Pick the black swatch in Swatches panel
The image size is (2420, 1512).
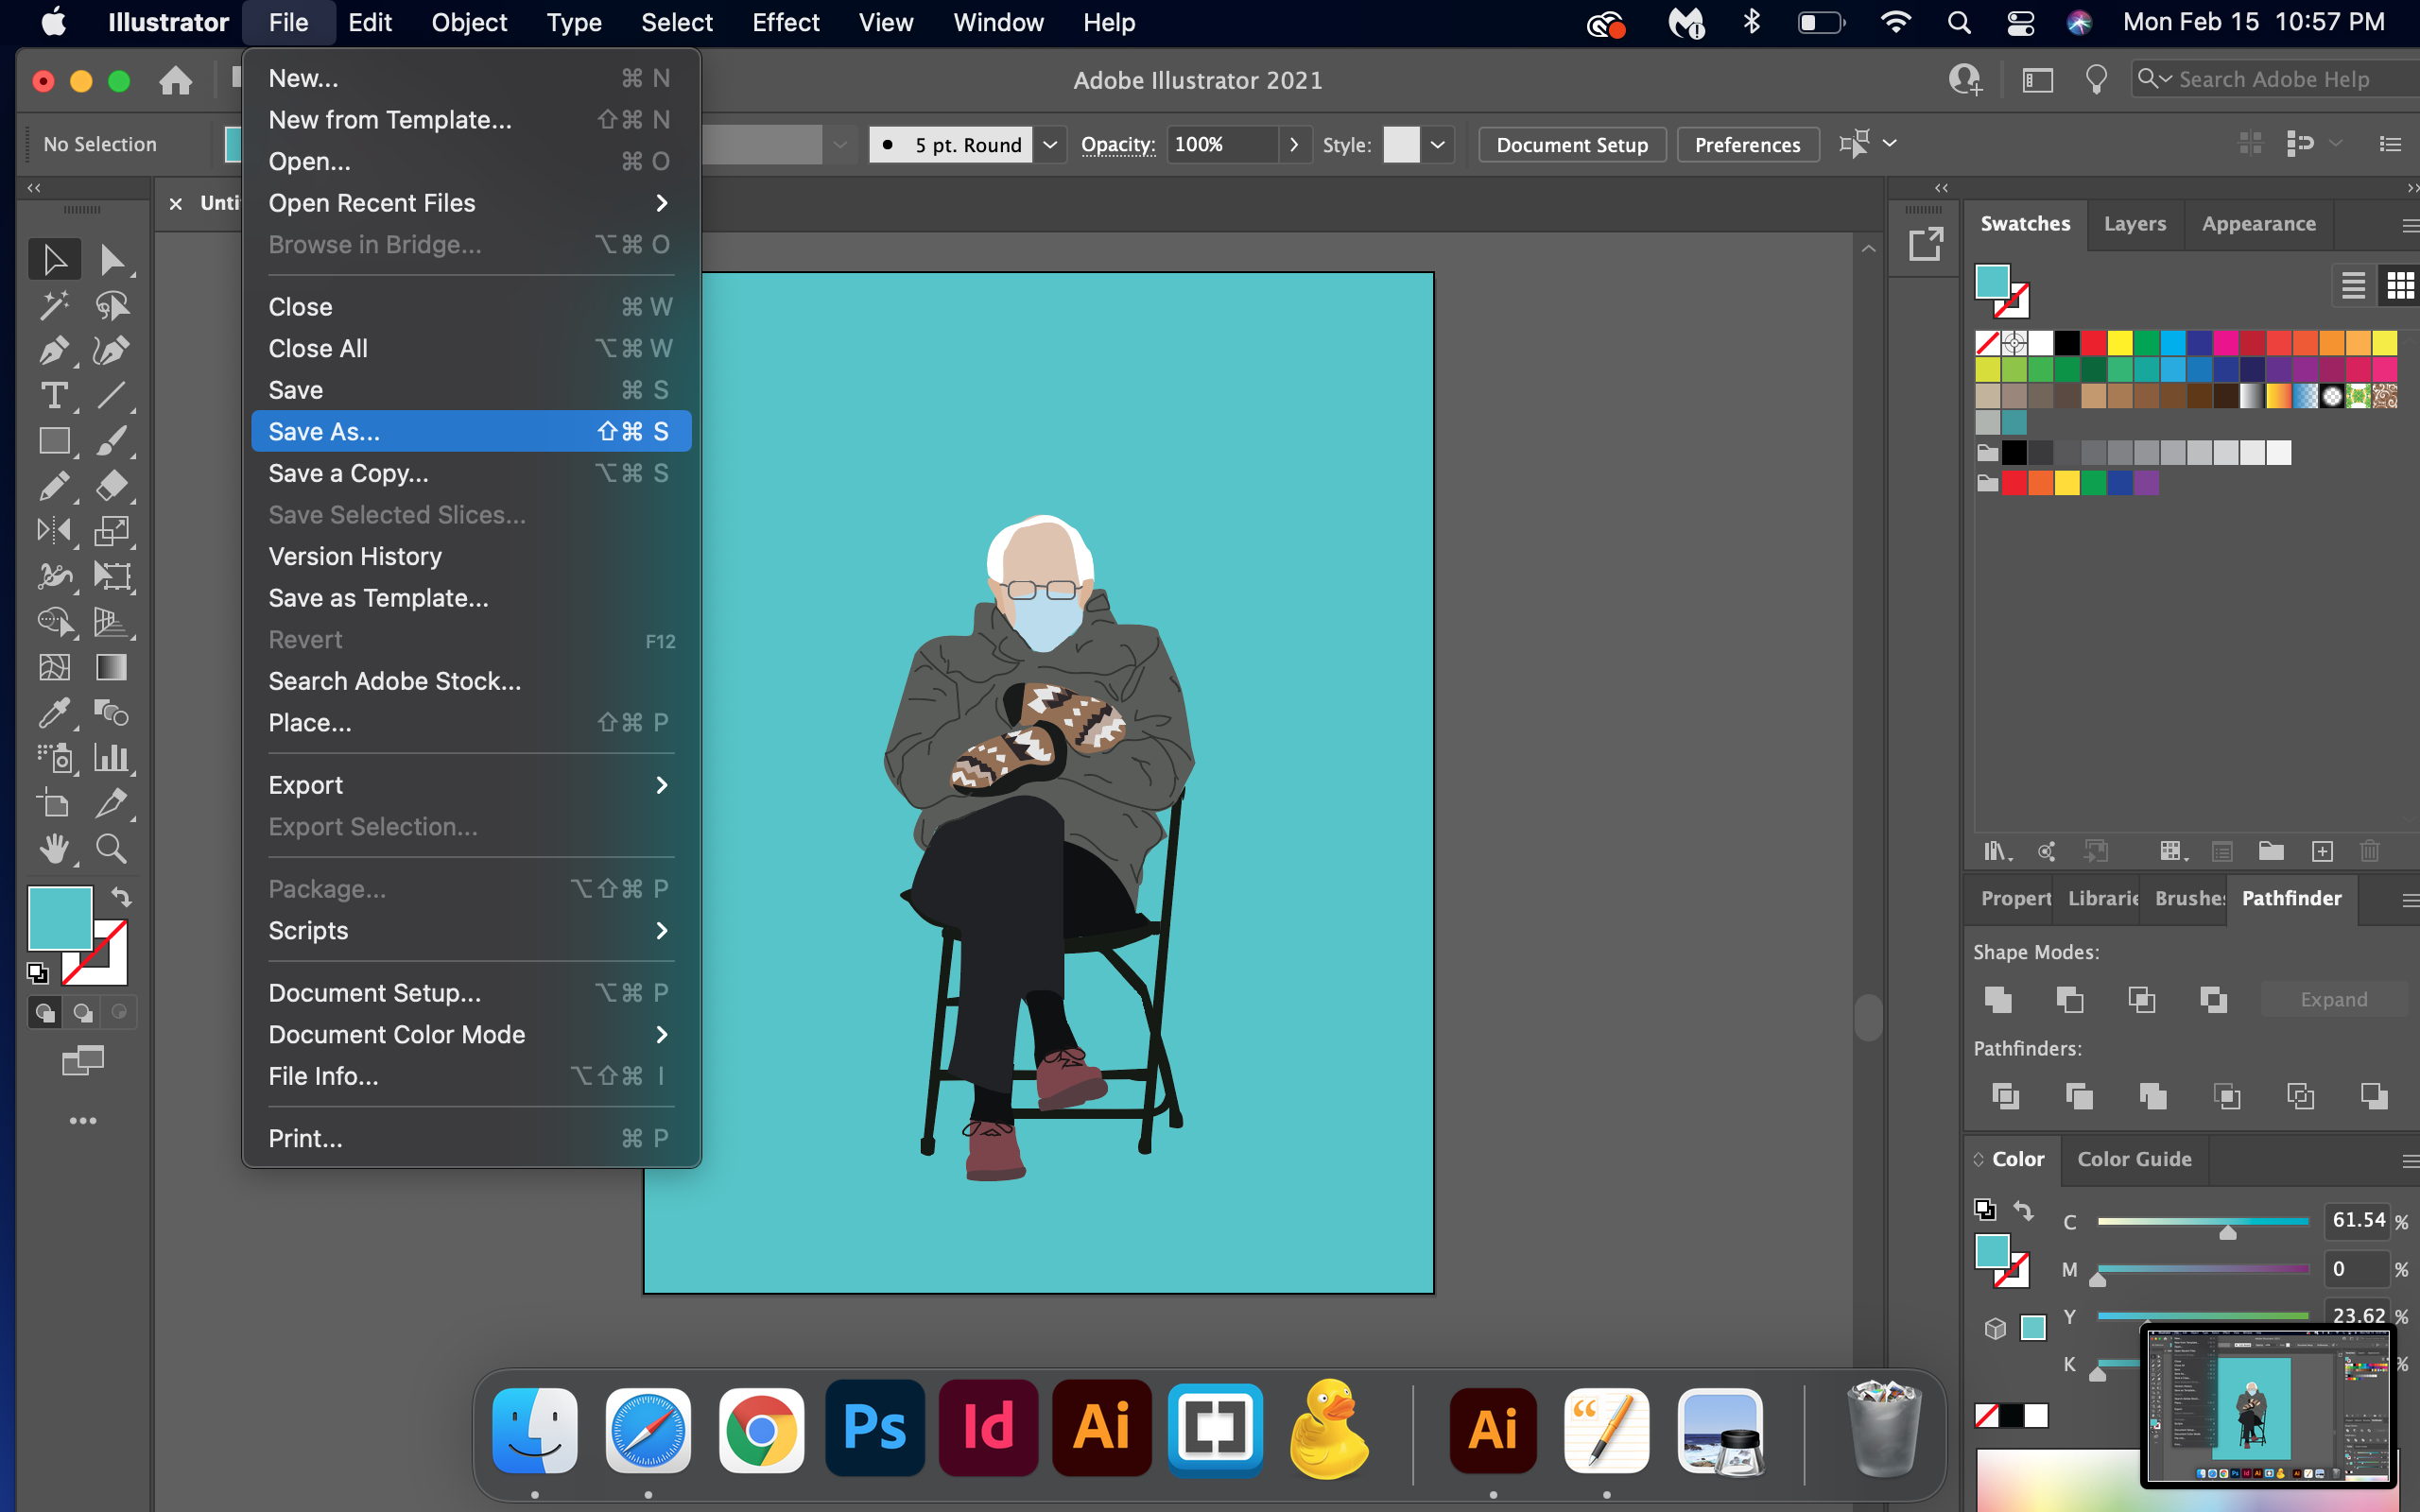coord(2067,343)
